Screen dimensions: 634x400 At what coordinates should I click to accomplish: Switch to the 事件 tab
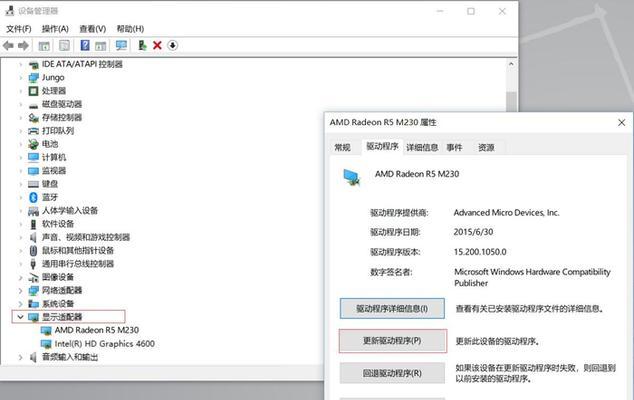pyautogui.click(x=454, y=148)
